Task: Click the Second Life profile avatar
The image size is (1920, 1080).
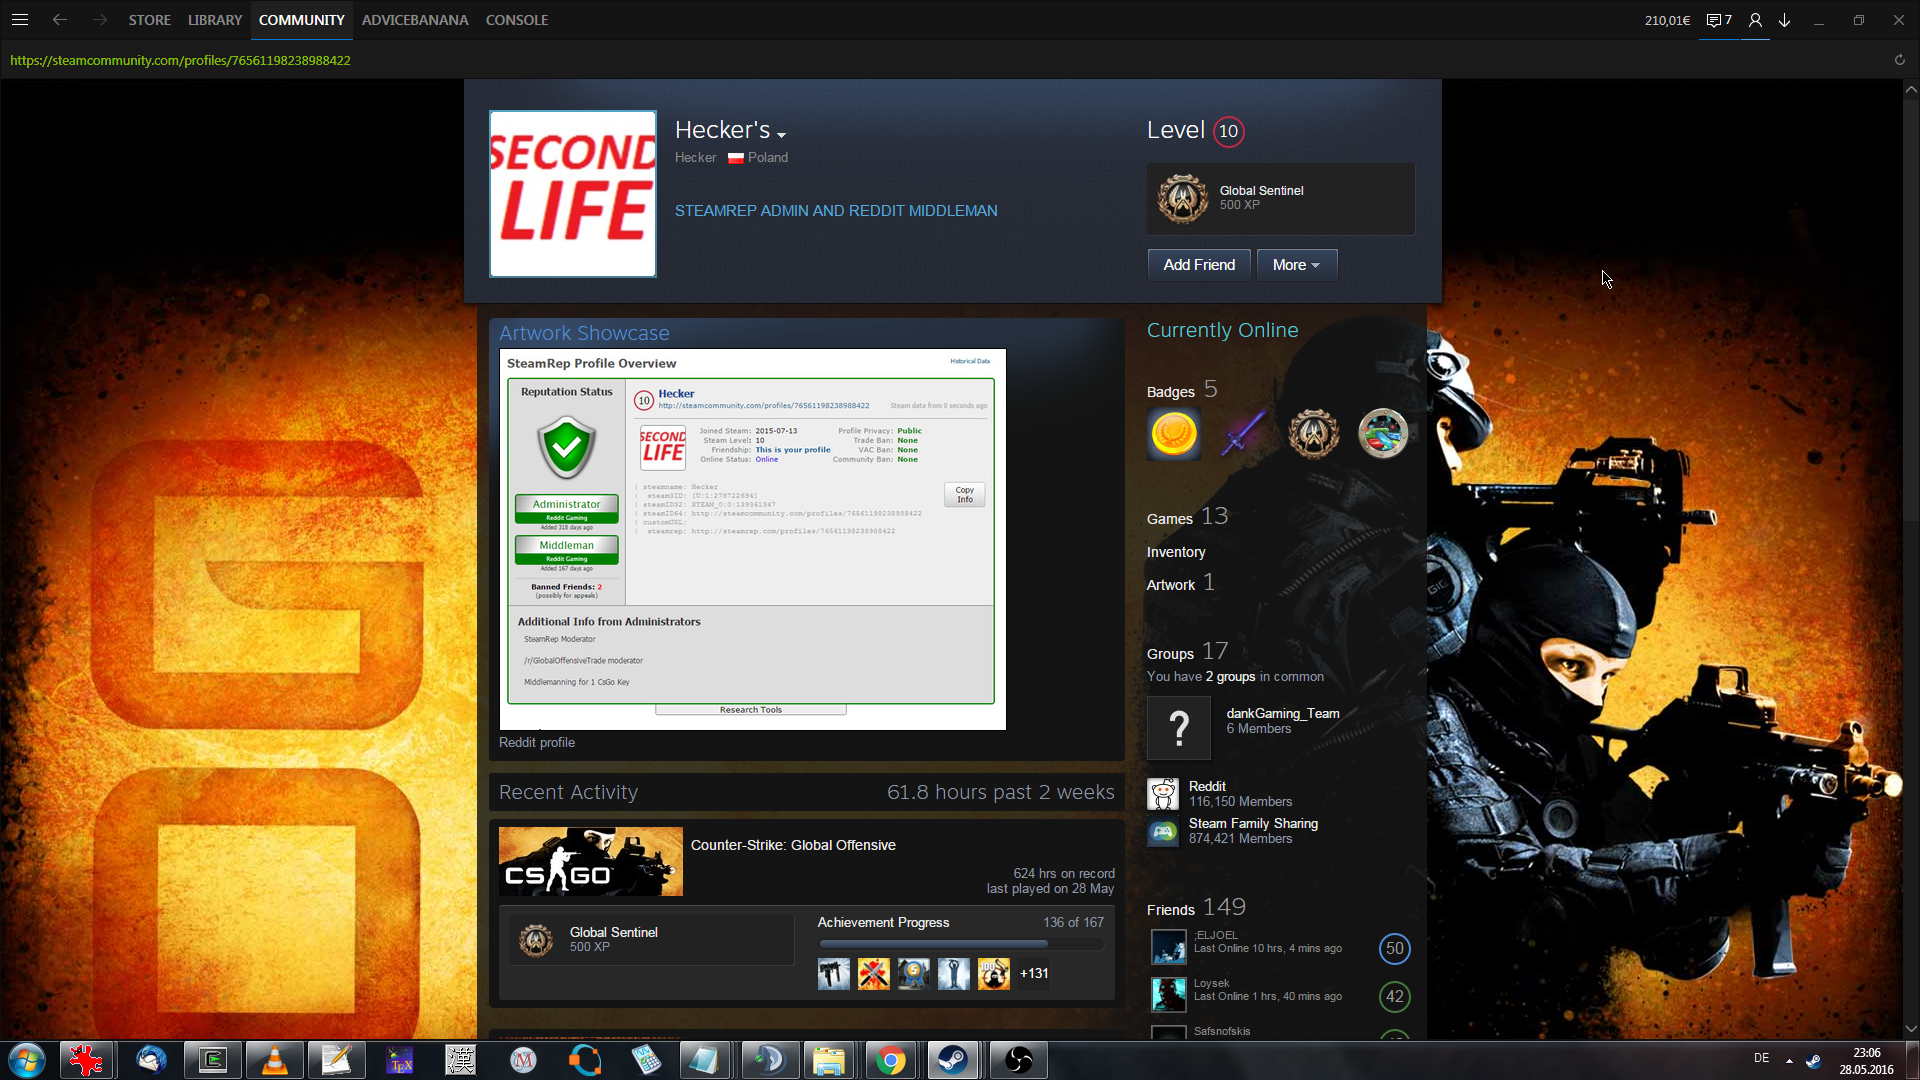Action: (x=572, y=194)
